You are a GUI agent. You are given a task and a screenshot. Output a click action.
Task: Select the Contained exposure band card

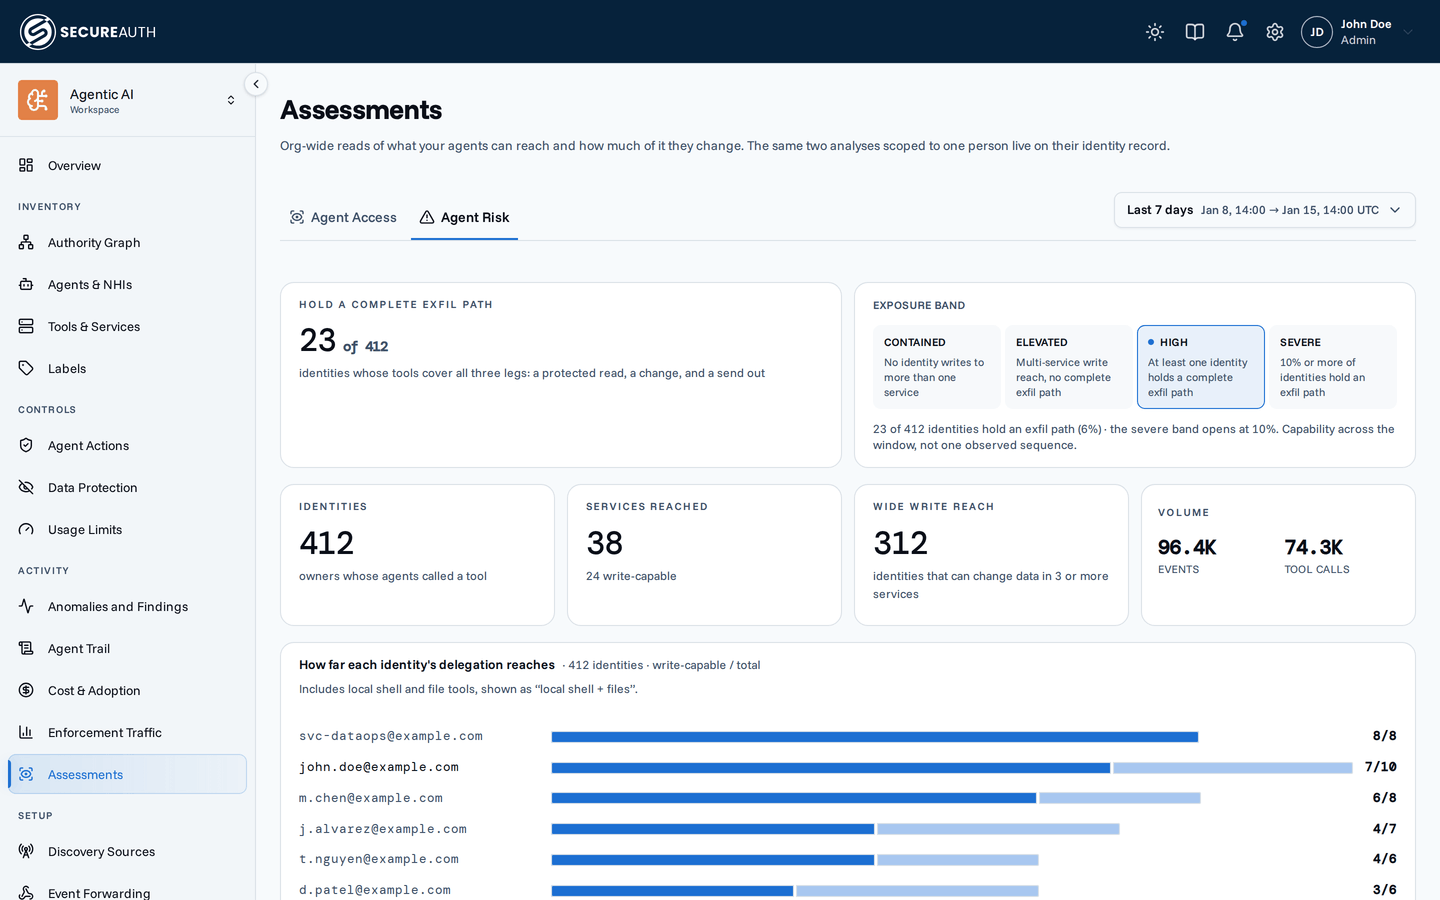click(x=936, y=367)
